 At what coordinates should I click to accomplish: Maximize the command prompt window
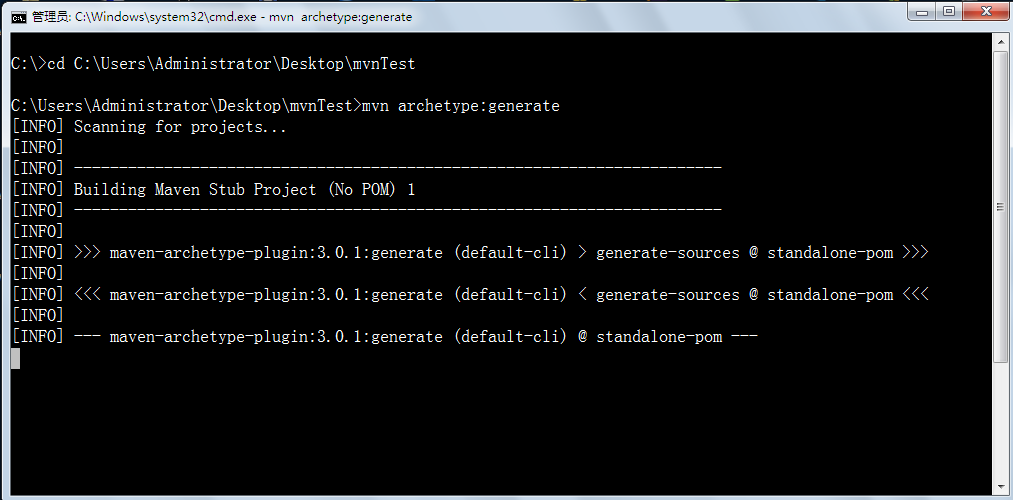(x=948, y=12)
